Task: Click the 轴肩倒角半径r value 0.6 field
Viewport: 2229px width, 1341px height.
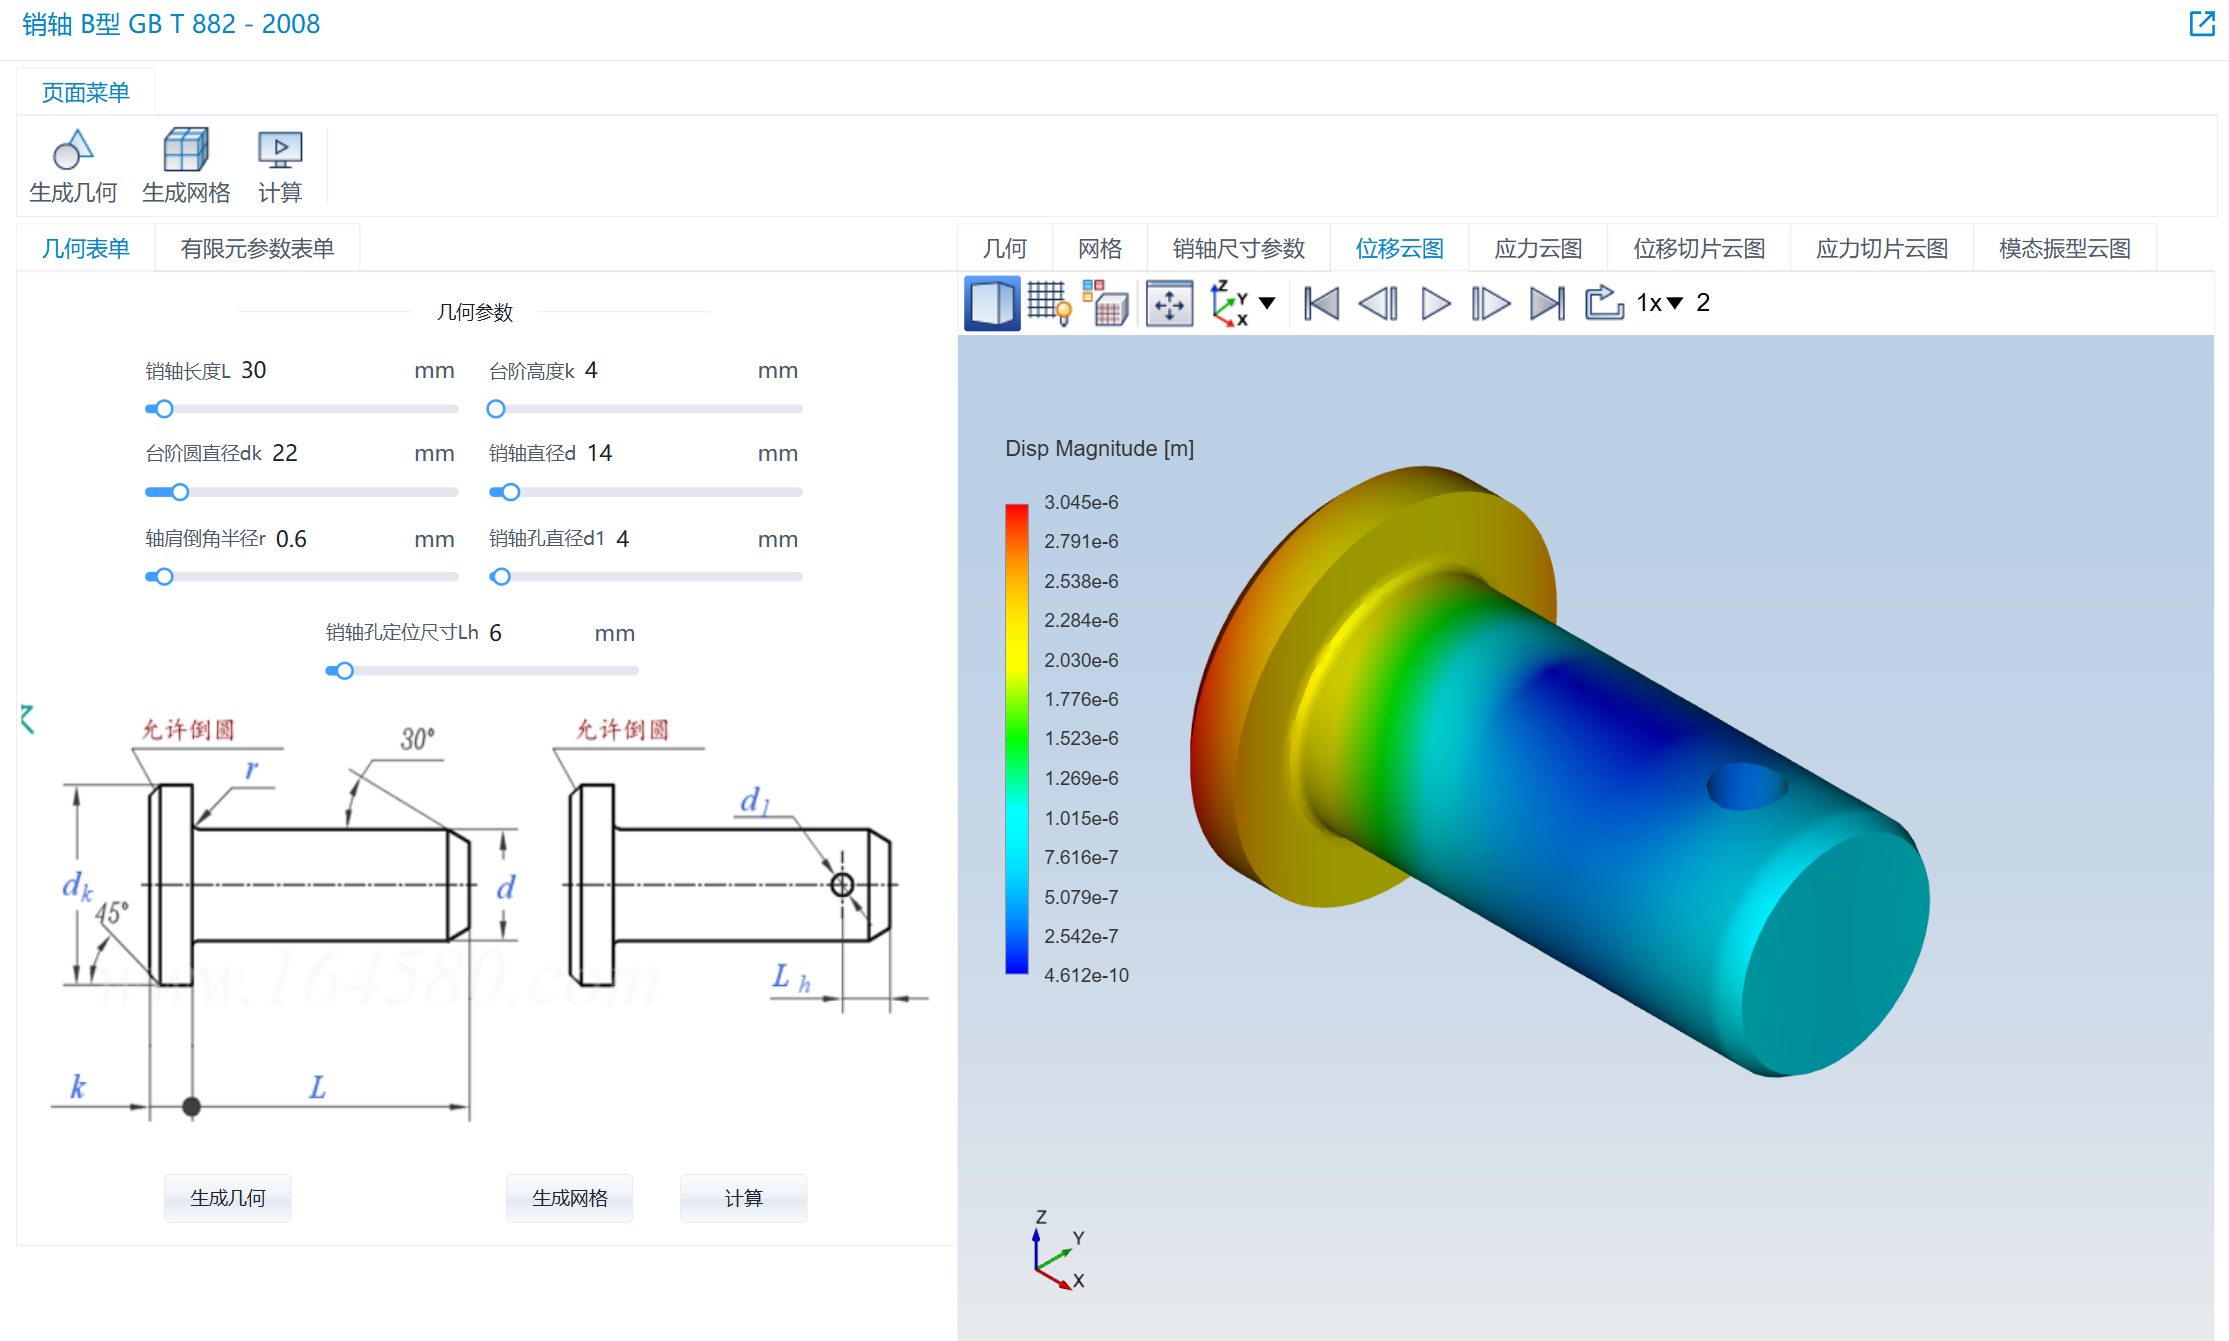Action: pos(339,539)
